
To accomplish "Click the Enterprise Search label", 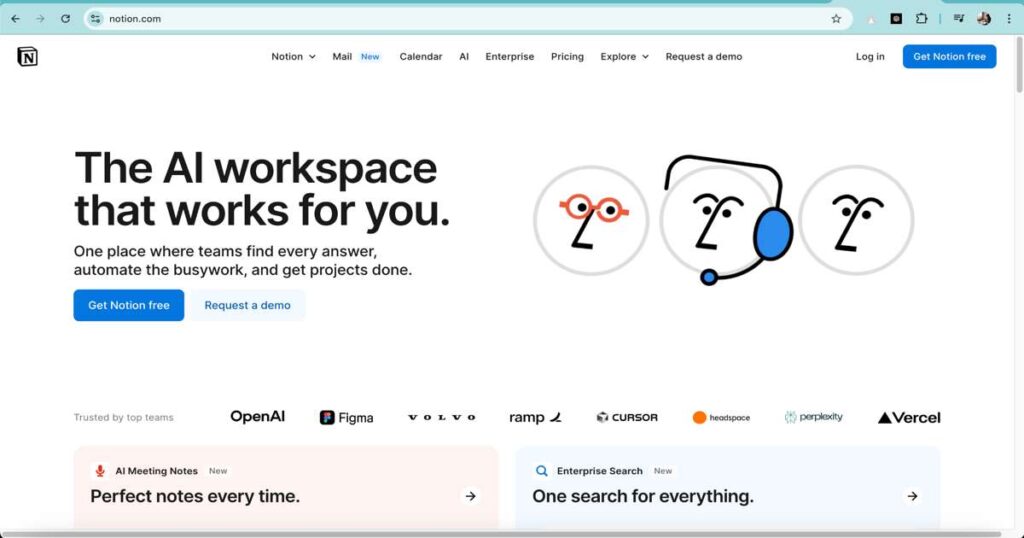I will (600, 471).
